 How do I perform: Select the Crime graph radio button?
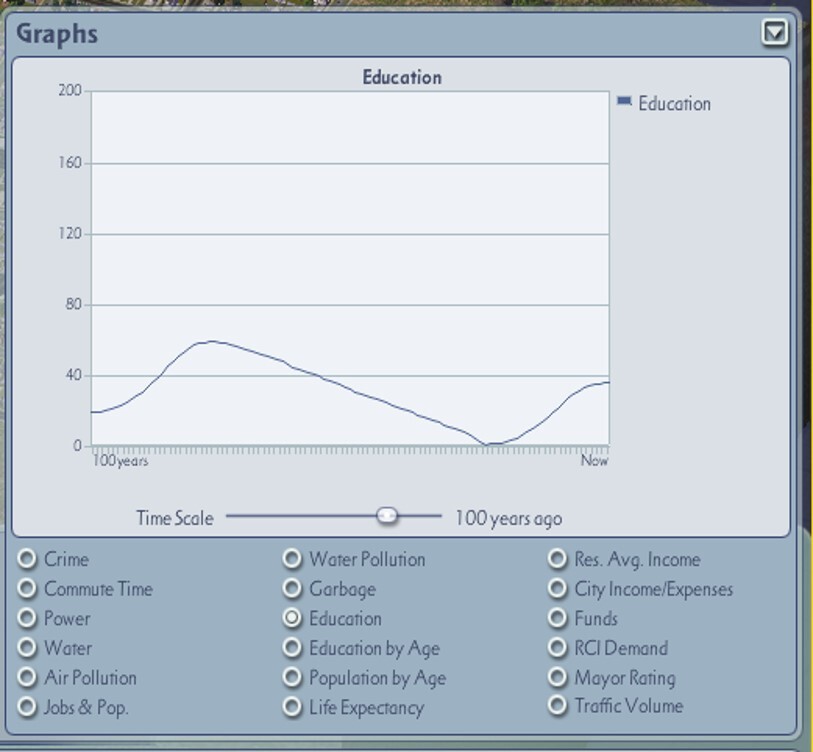pos(28,559)
